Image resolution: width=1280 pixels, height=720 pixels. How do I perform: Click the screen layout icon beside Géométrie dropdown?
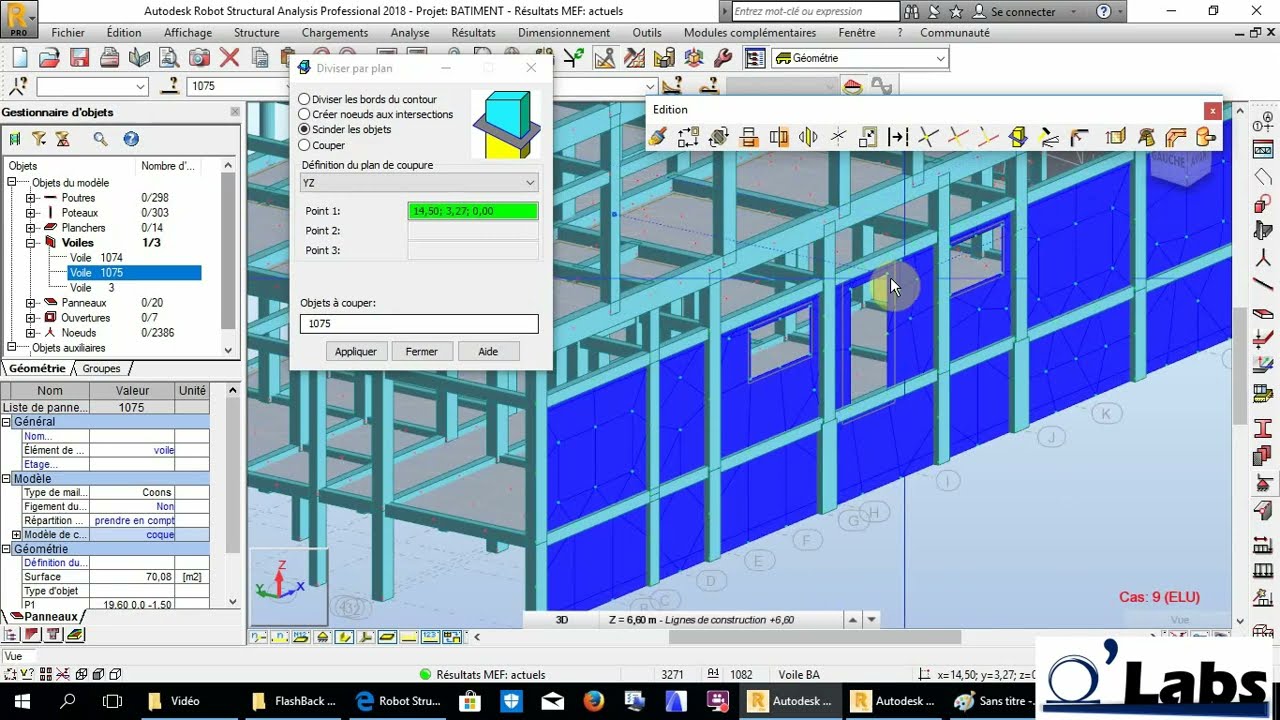coord(755,58)
